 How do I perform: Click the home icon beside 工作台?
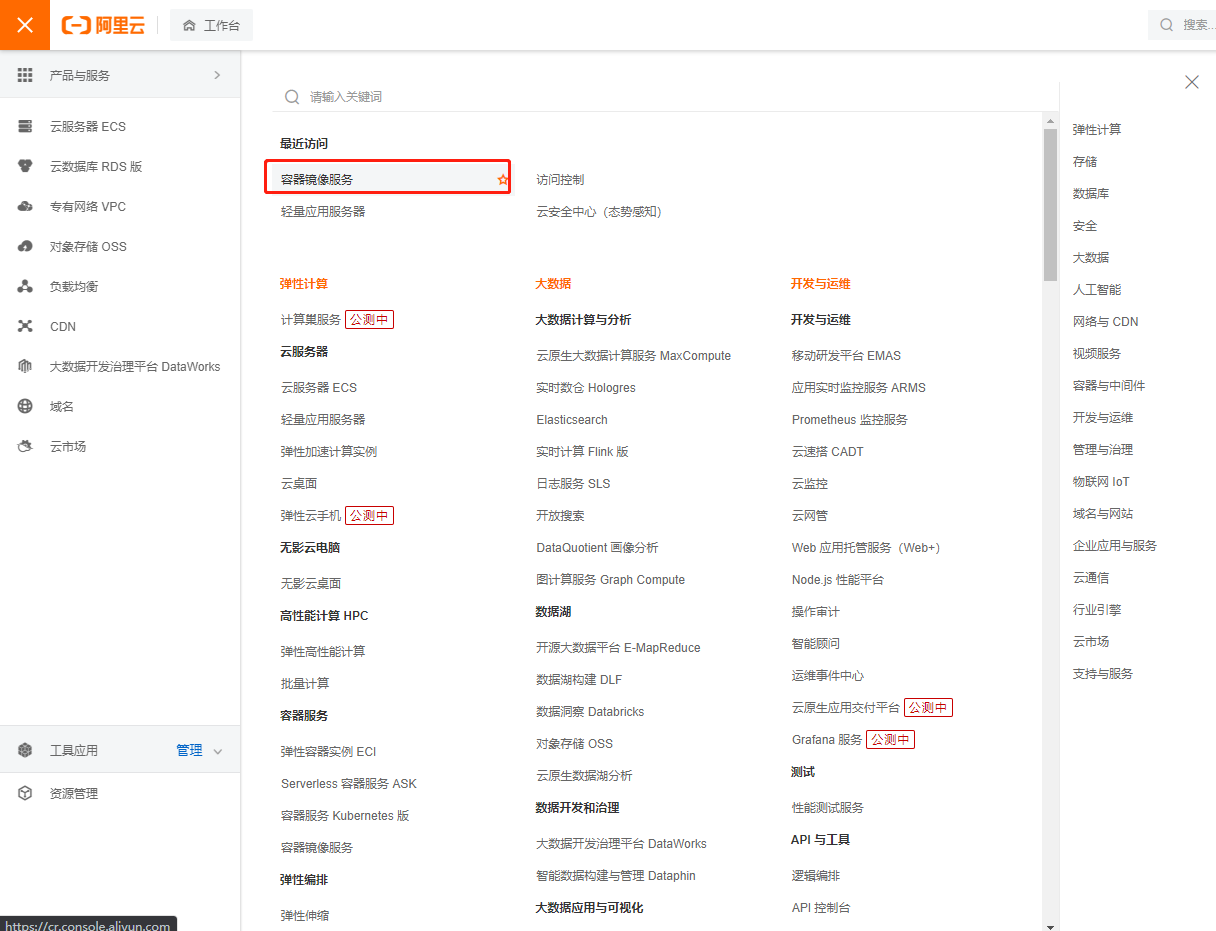[189, 25]
